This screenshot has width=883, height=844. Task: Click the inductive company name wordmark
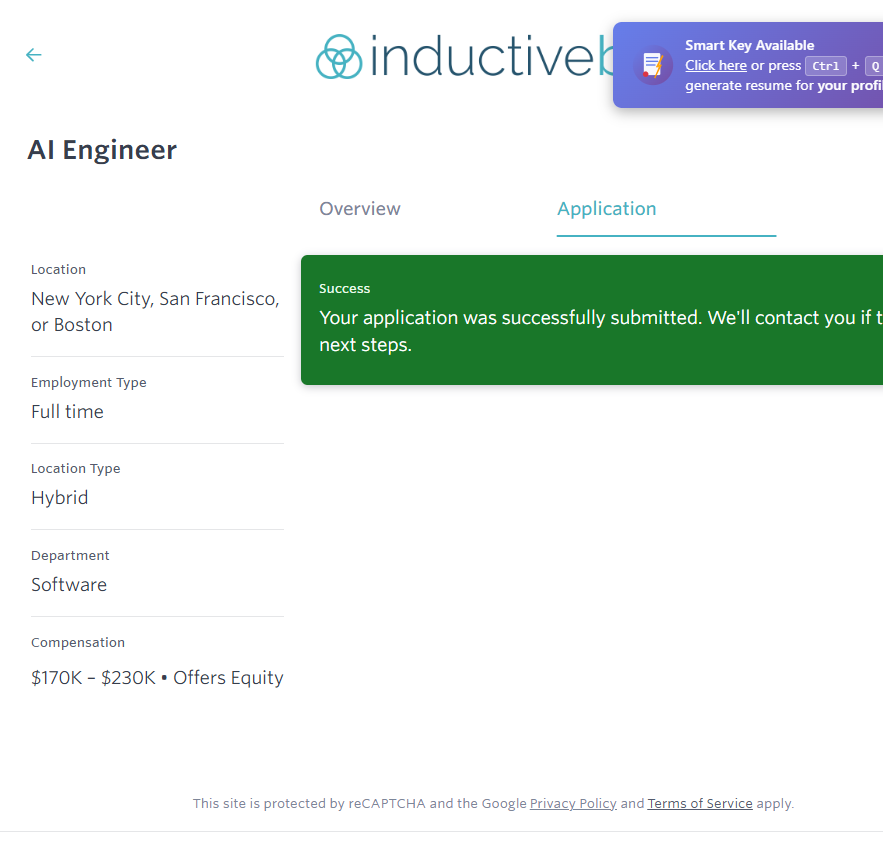[x=482, y=57]
